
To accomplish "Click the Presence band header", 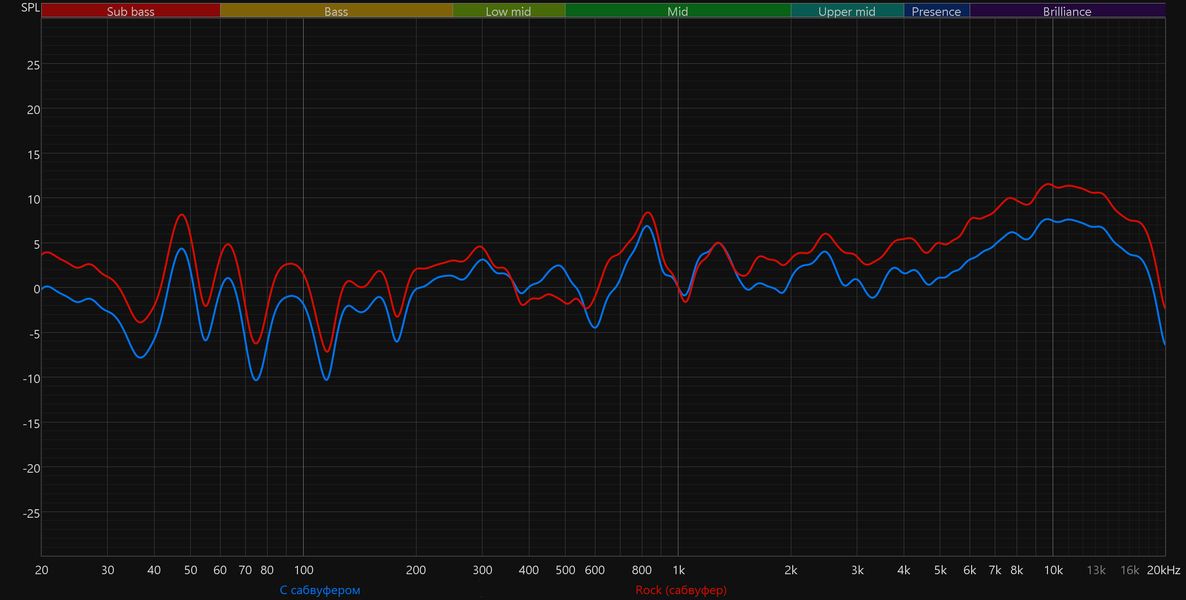I will click(936, 11).
